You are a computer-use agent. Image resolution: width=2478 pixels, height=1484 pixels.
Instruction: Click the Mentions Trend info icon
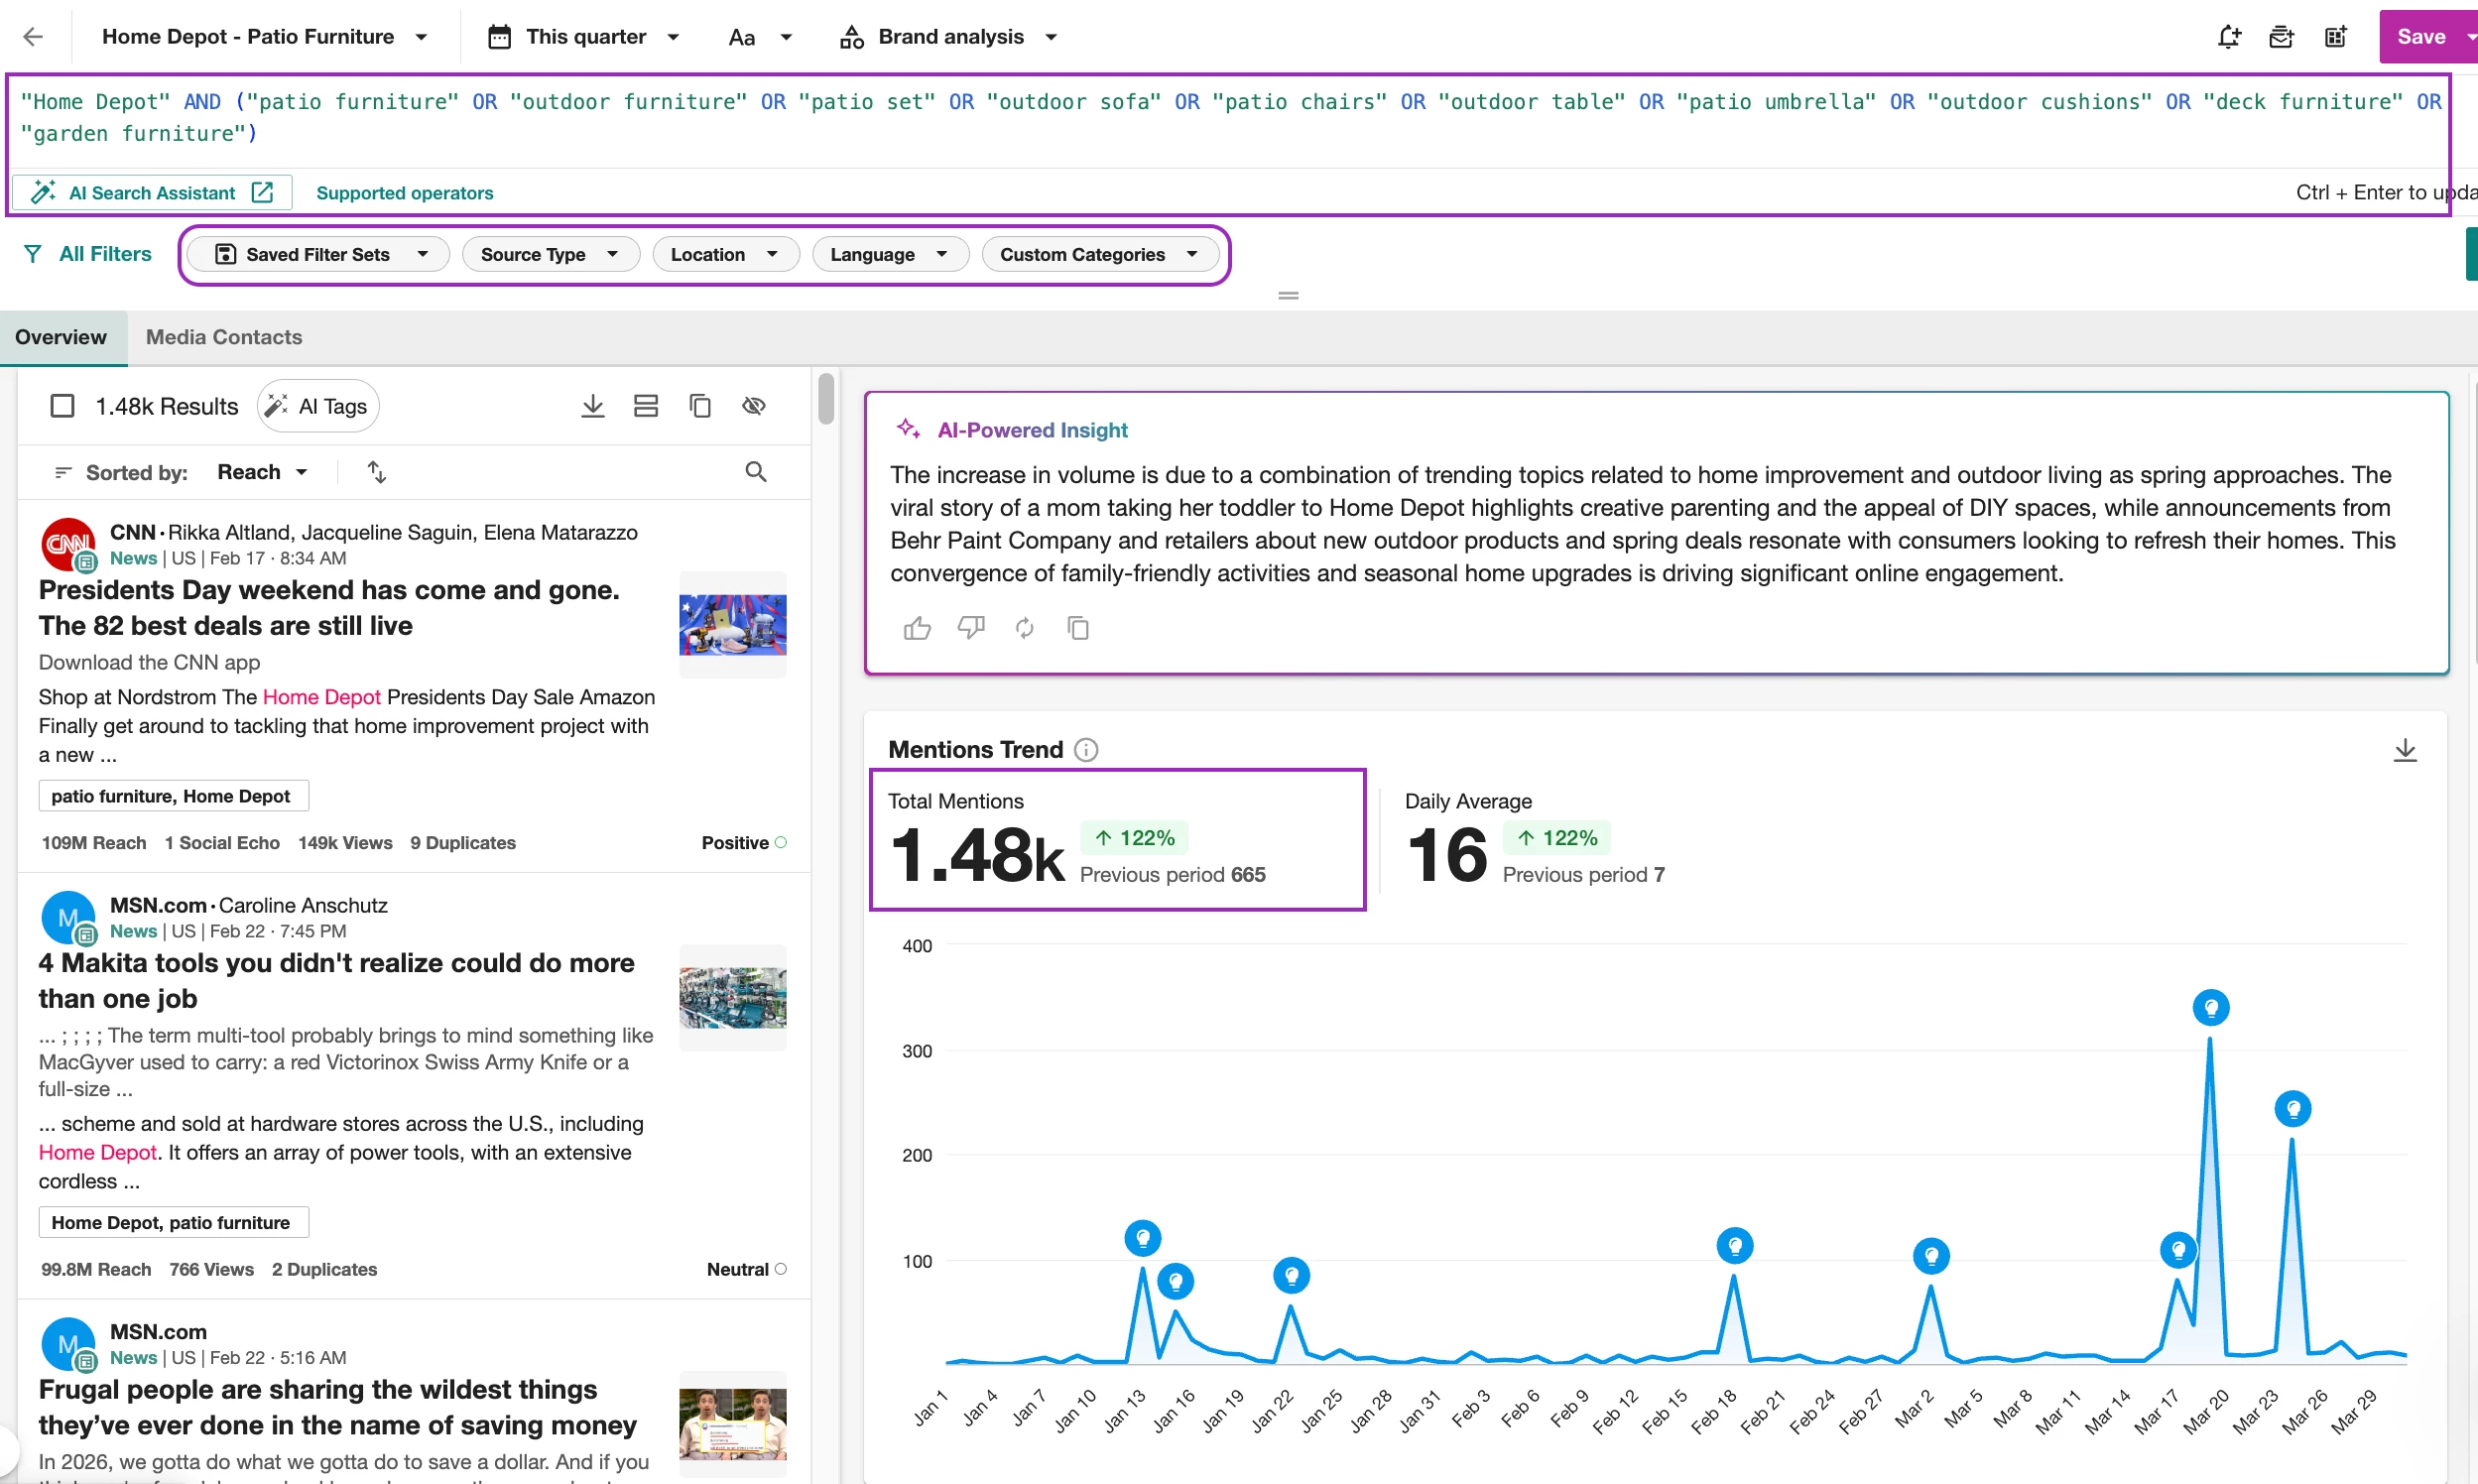(x=1086, y=750)
